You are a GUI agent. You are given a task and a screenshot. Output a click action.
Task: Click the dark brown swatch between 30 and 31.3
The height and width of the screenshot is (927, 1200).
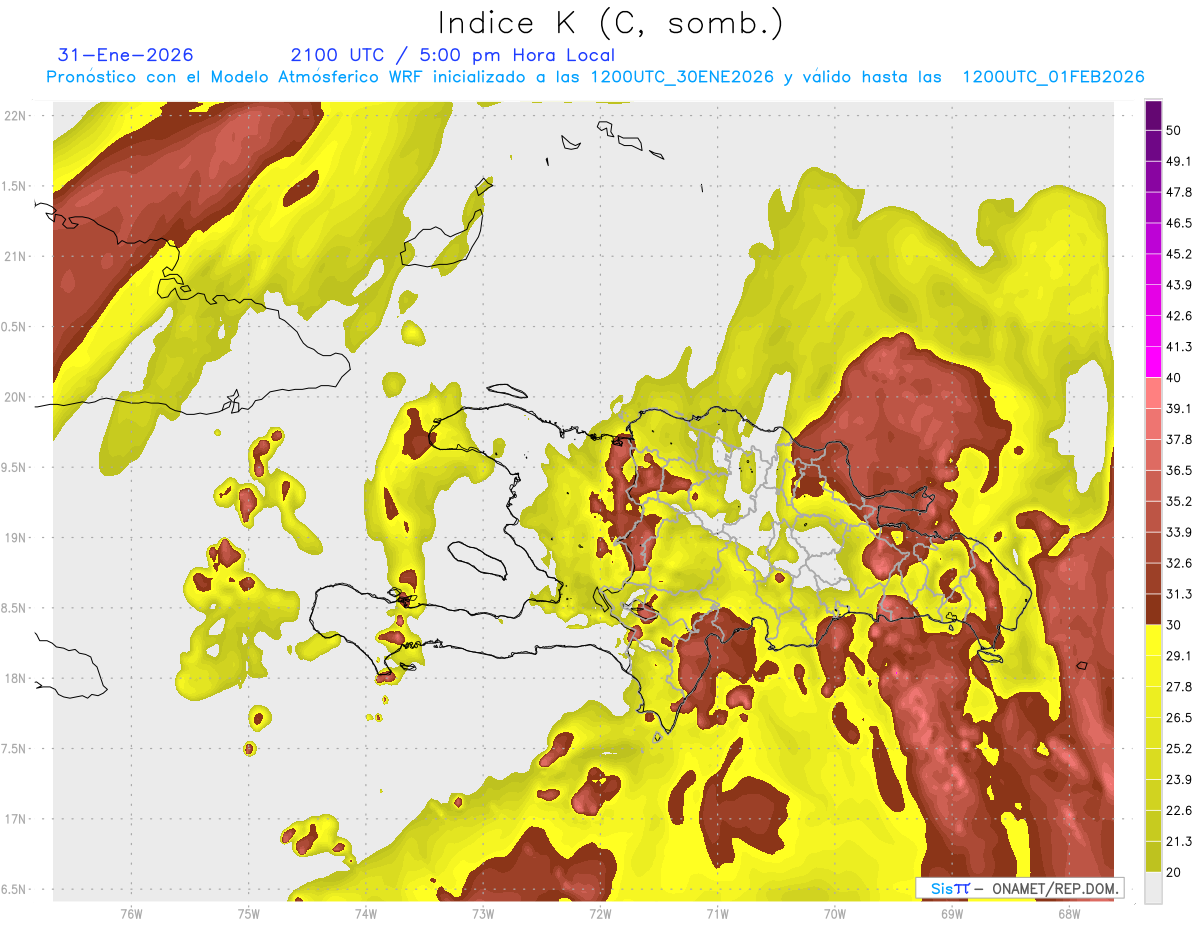coord(1153,609)
